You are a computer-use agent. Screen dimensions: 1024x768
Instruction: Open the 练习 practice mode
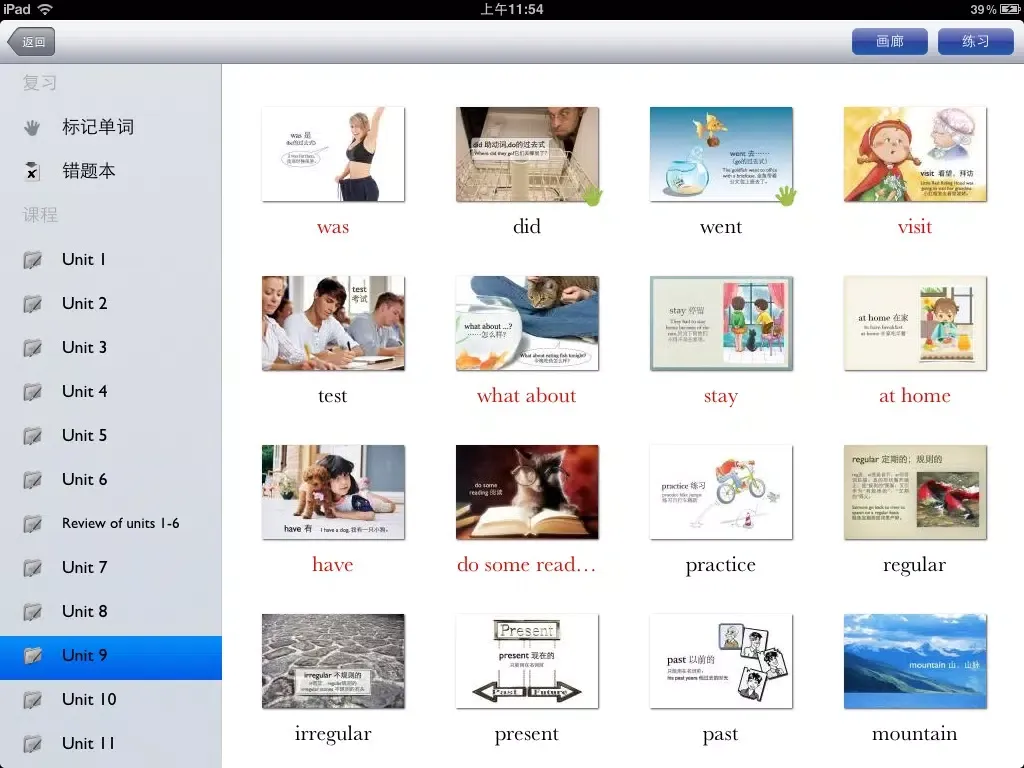pos(976,41)
